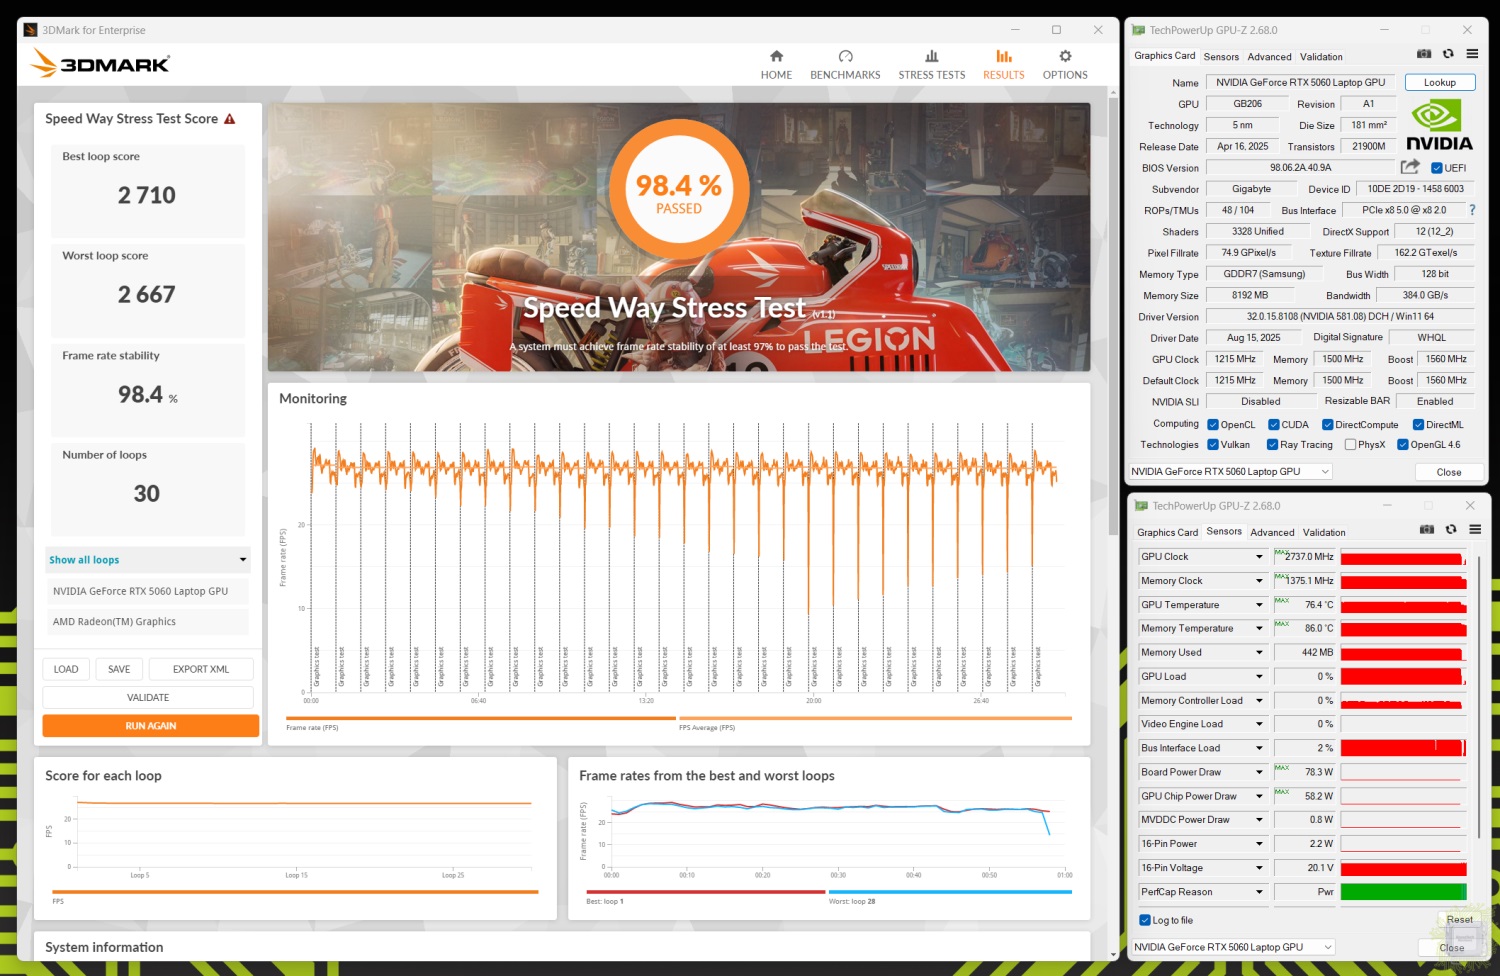The width and height of the screenshot is (1500, 976).
Task: Click the LOAD button
Action: coord(66,669)
